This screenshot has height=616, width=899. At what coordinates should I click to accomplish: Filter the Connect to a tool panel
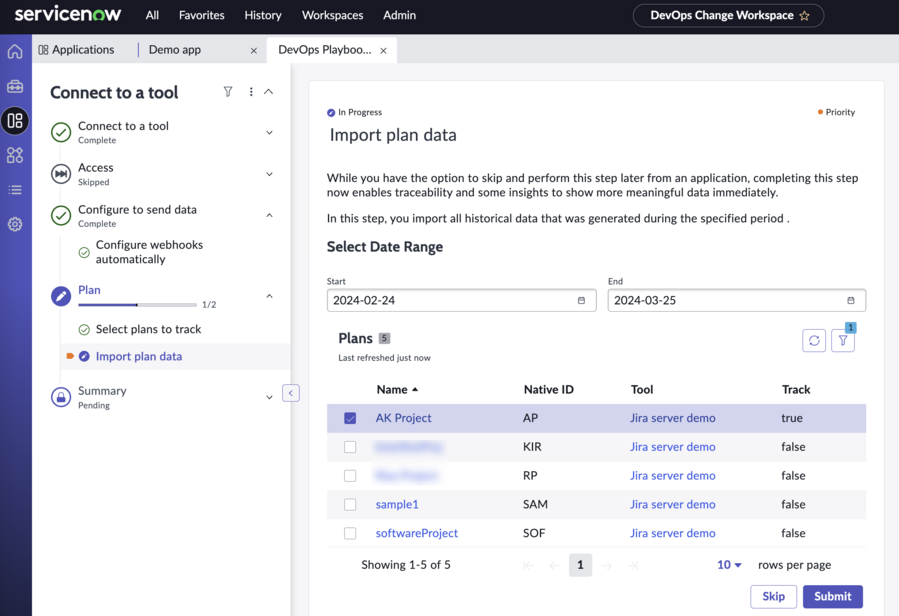228,92
